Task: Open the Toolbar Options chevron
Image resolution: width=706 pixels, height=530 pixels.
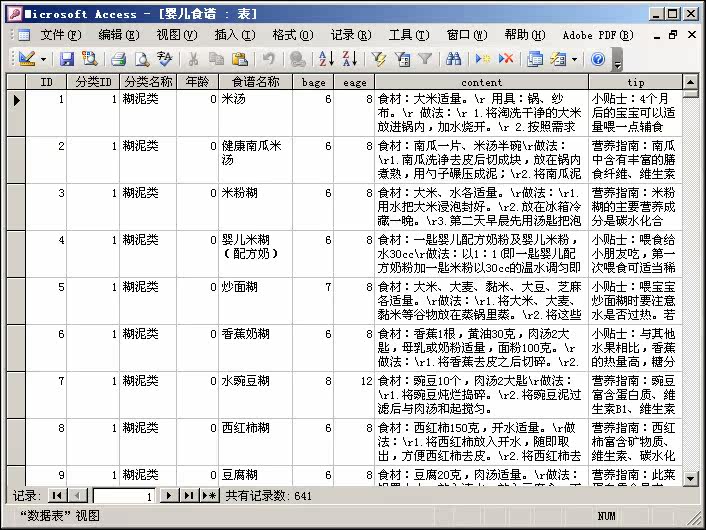Action: point(617,60)
